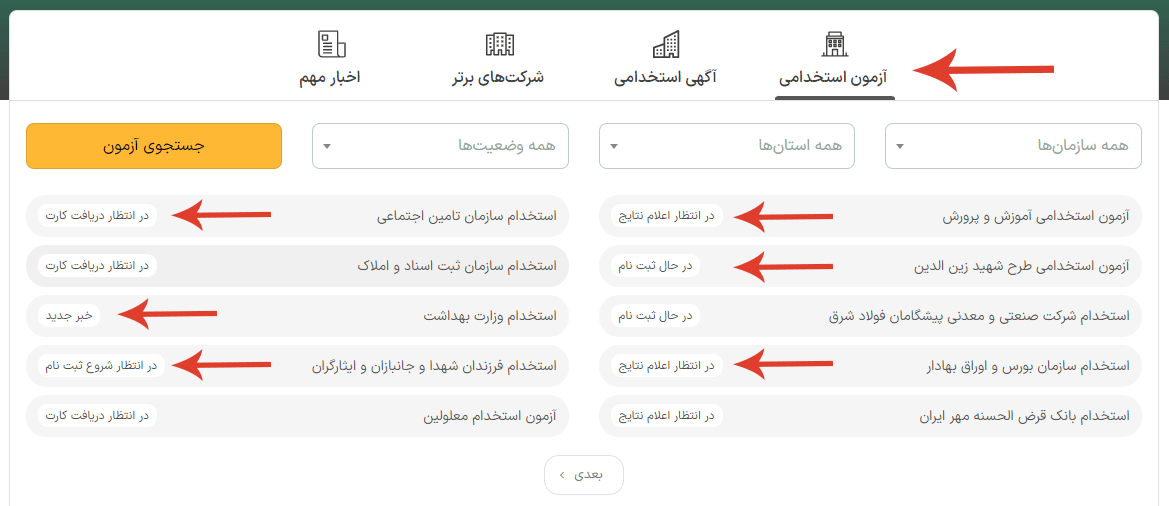The image size is (1169, 506).
Task: Click در حال ثبت نام badge for پیشگامان فولاد شرق
Action: (x=655, y=316)
